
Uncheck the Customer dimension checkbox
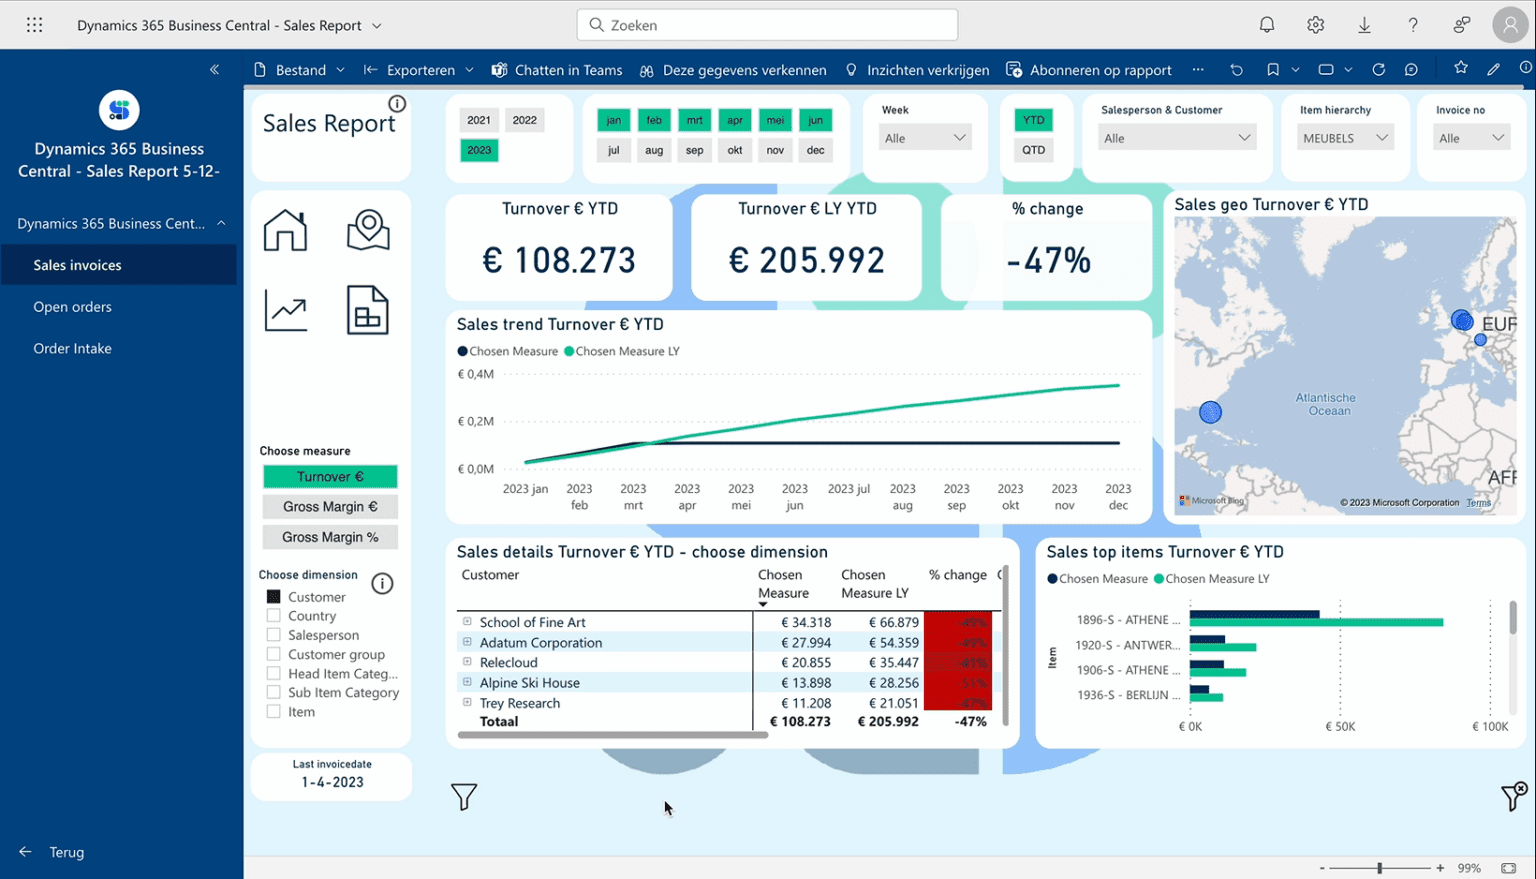tap(272, 596)
